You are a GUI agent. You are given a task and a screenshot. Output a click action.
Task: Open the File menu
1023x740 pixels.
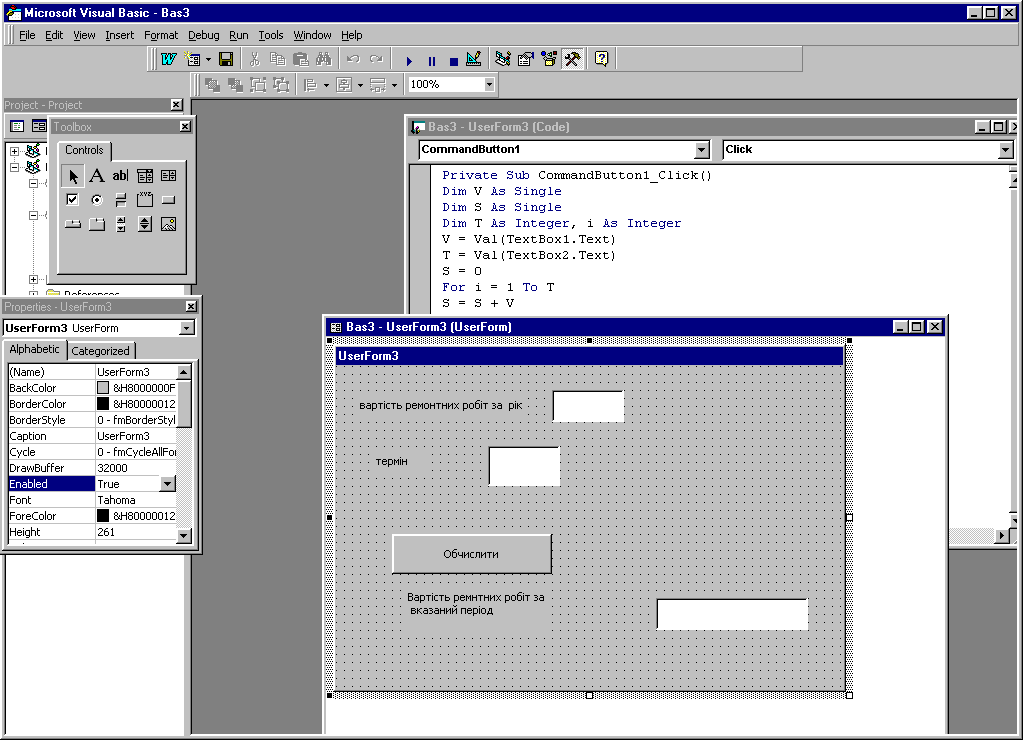click(x=27, y=35)
